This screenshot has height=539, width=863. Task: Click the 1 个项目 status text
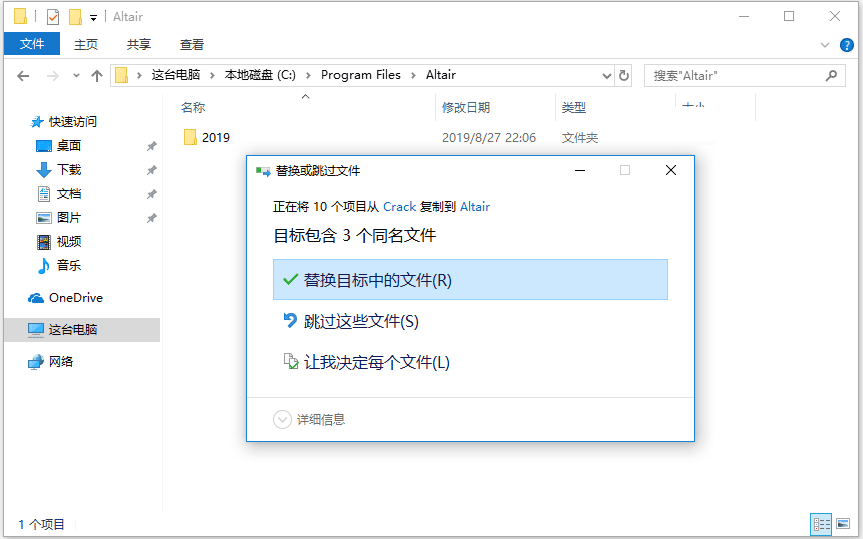point(41,524)
